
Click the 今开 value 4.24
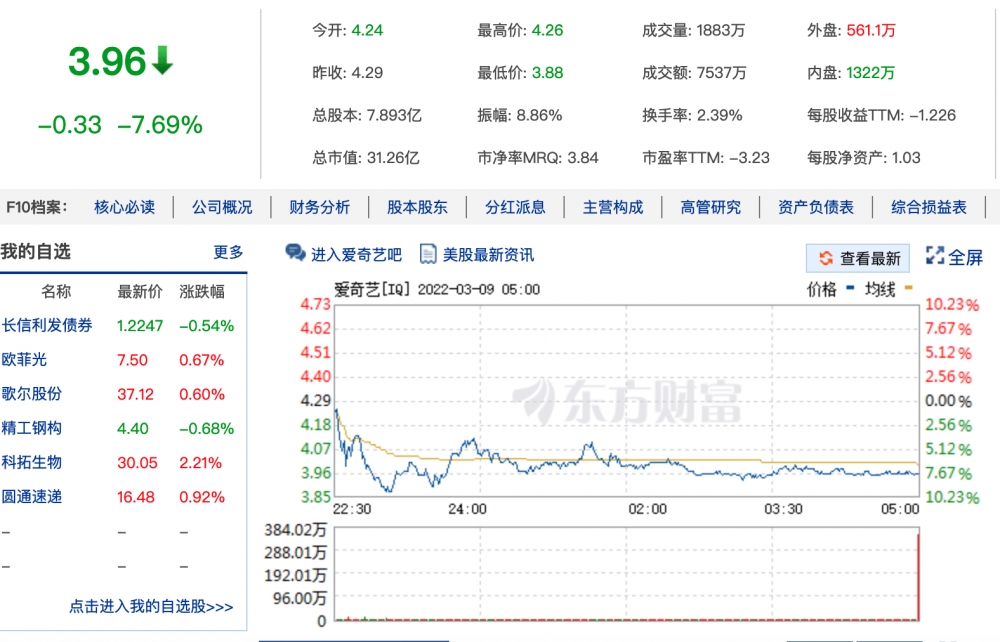[x=367, y=30]
